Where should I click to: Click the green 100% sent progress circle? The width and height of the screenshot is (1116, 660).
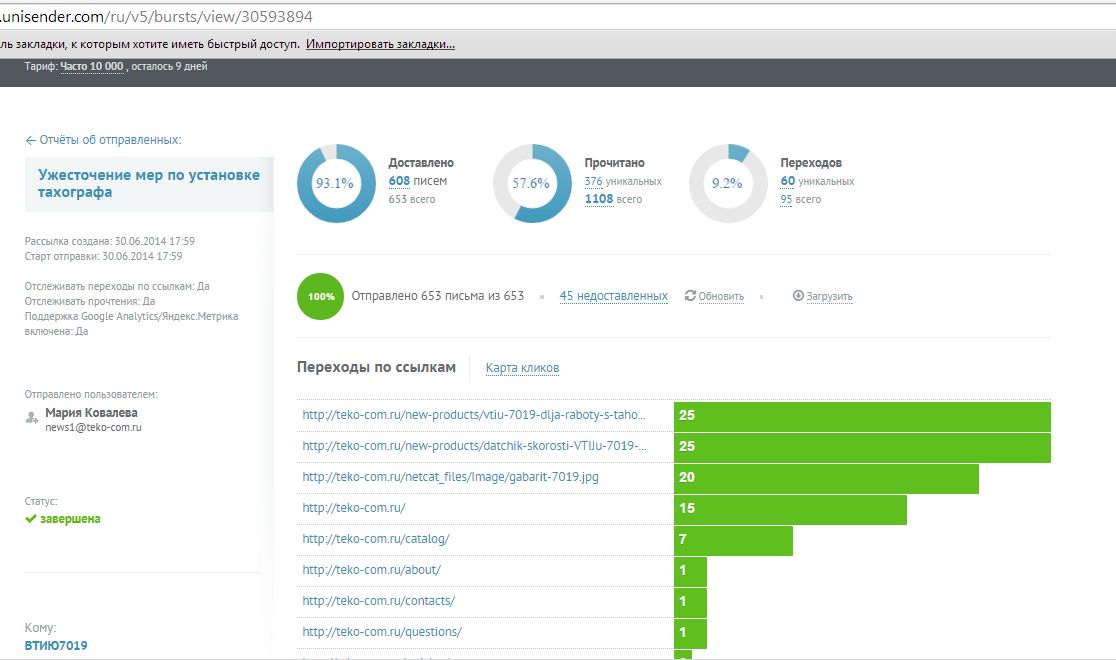[320, 296]
